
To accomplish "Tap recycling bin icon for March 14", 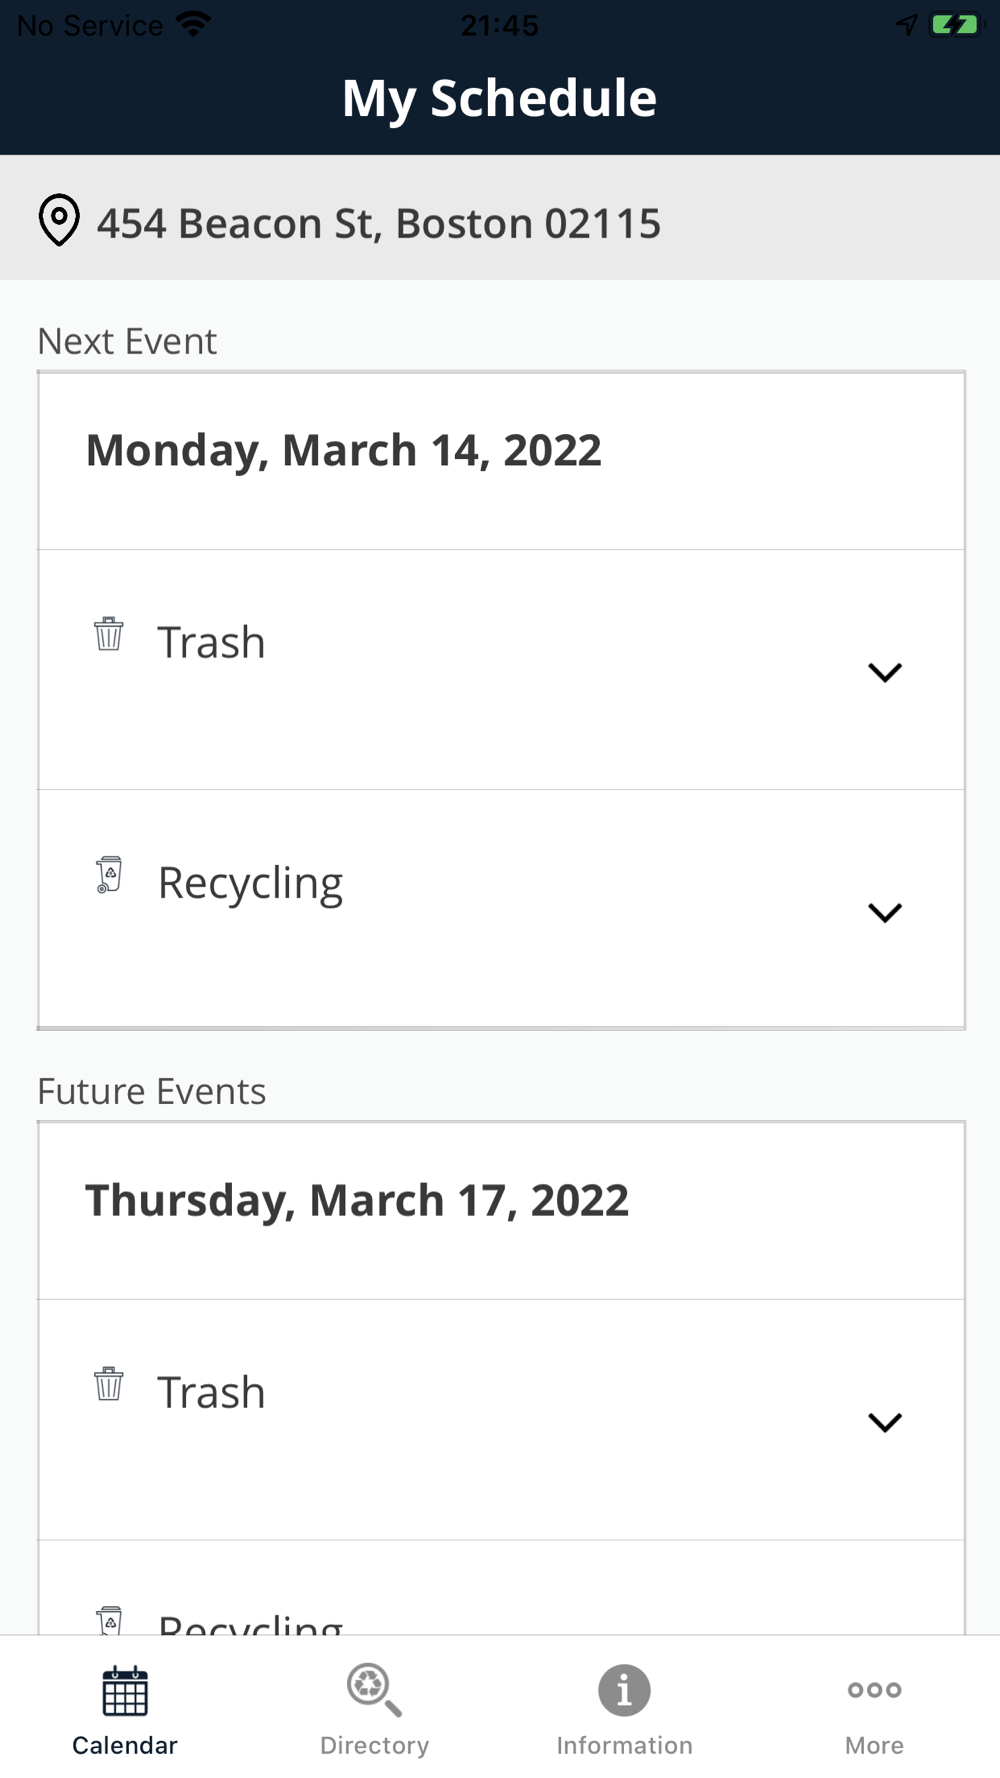I will pyautogui.click(x=109, y=874).
